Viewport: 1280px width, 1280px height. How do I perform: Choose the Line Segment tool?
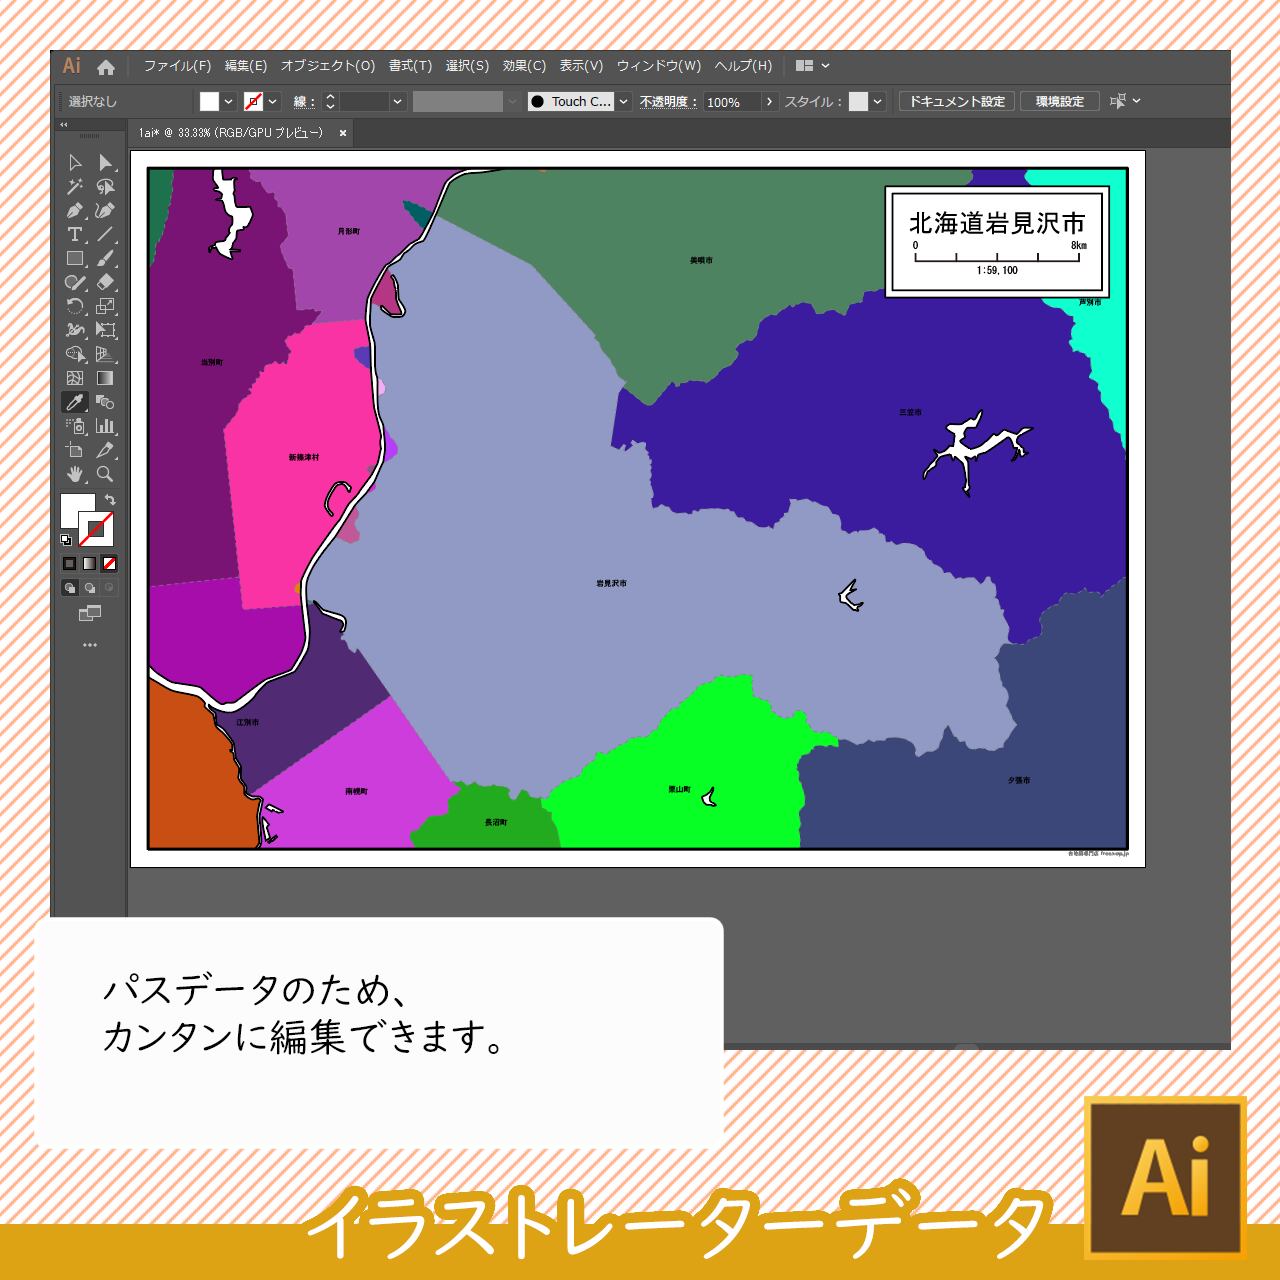(105, 234)
